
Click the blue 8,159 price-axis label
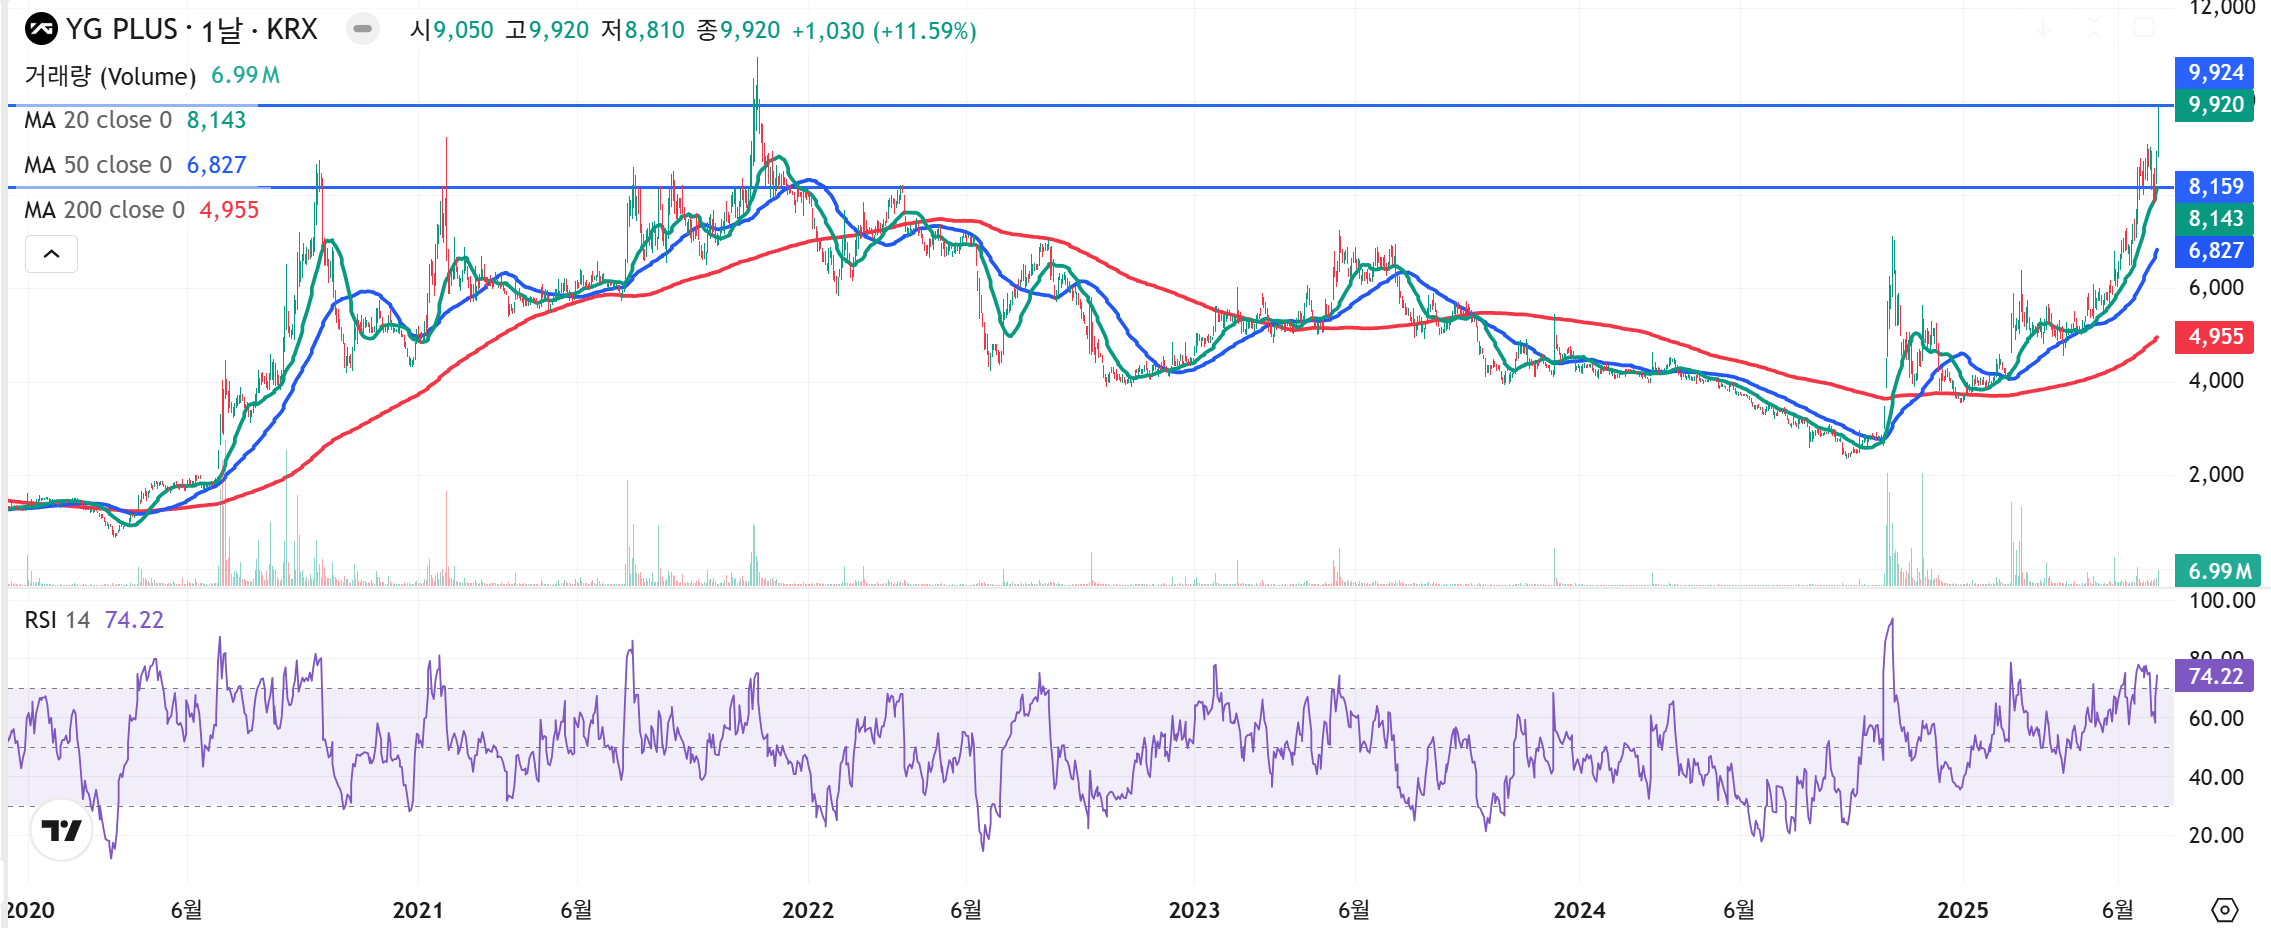(2214, 187)
